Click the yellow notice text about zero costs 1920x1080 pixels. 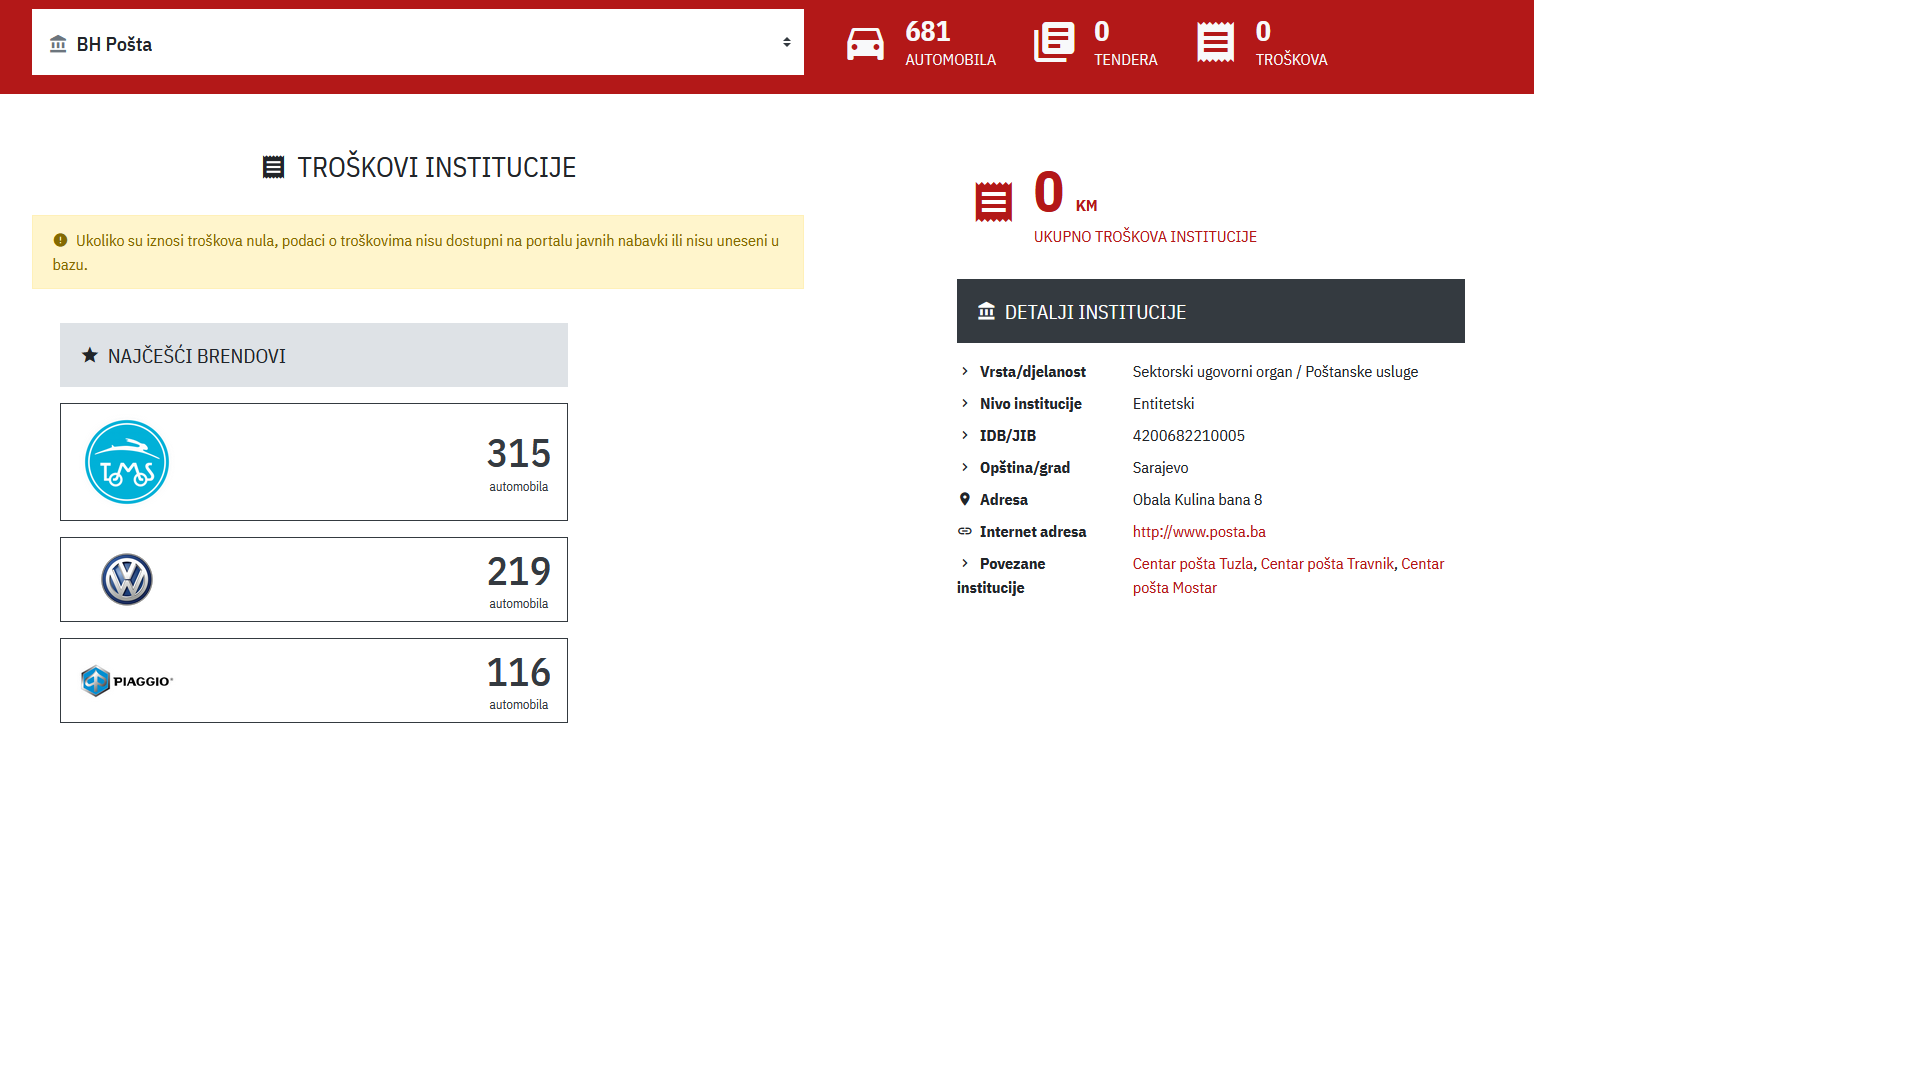point(416,253)
